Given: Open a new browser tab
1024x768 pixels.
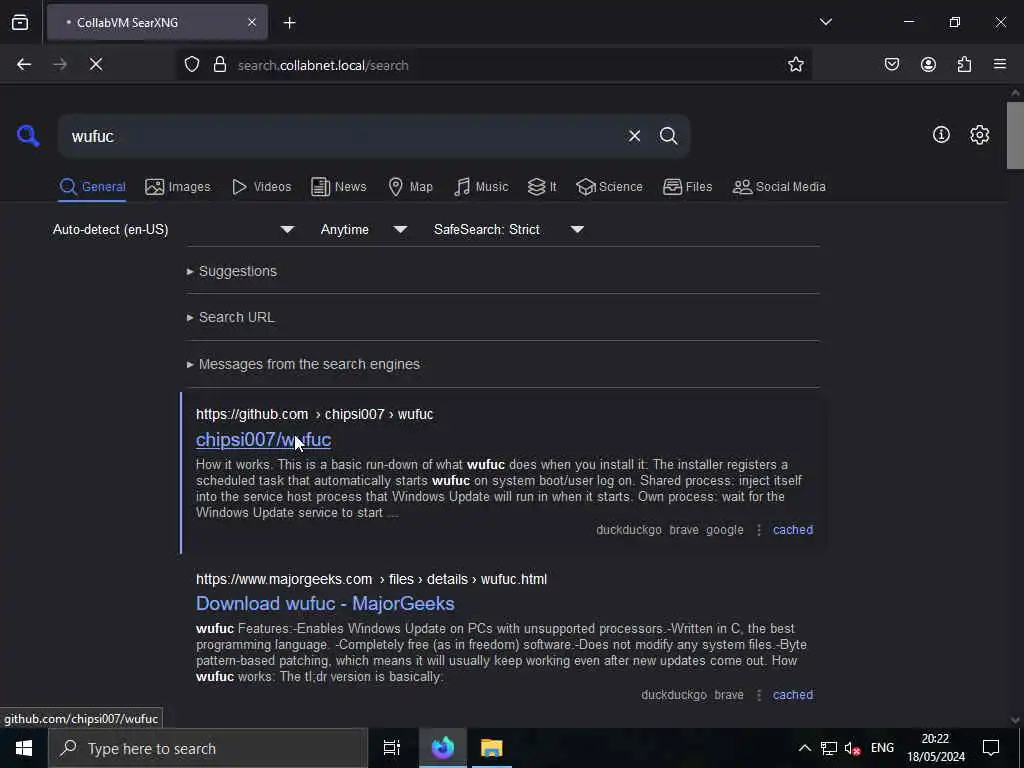Looking at the screenshot, I should point(289,23).
